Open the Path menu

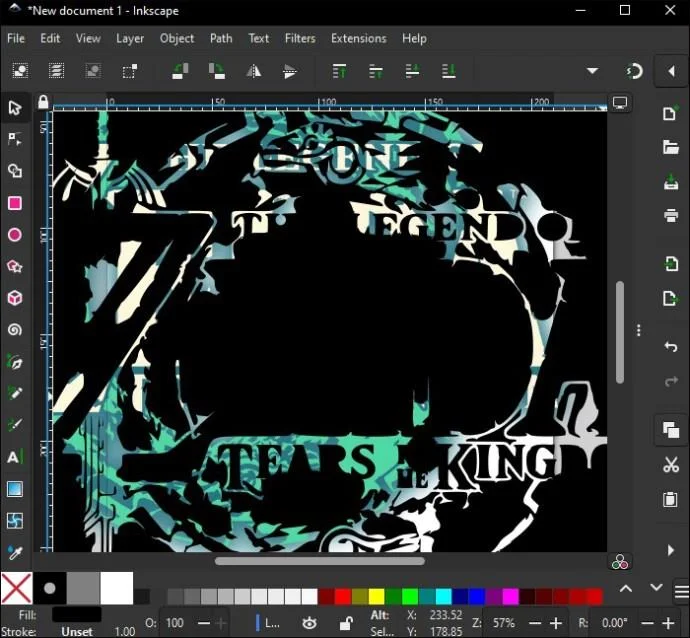[x=221, y=39]
